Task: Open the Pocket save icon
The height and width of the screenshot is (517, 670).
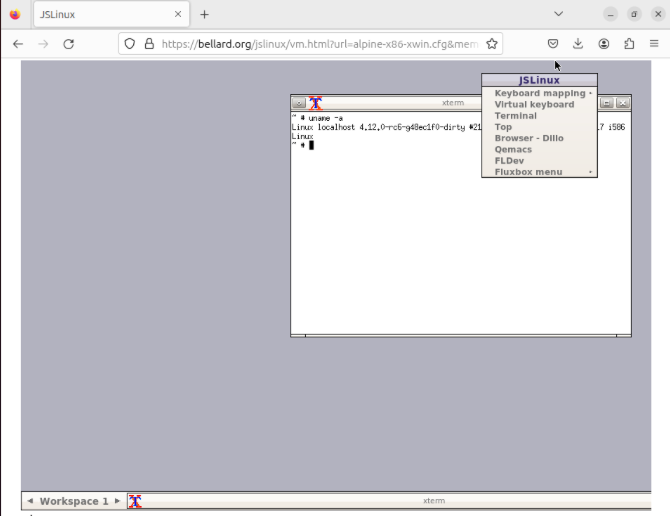Action: [x=553, y=44]
